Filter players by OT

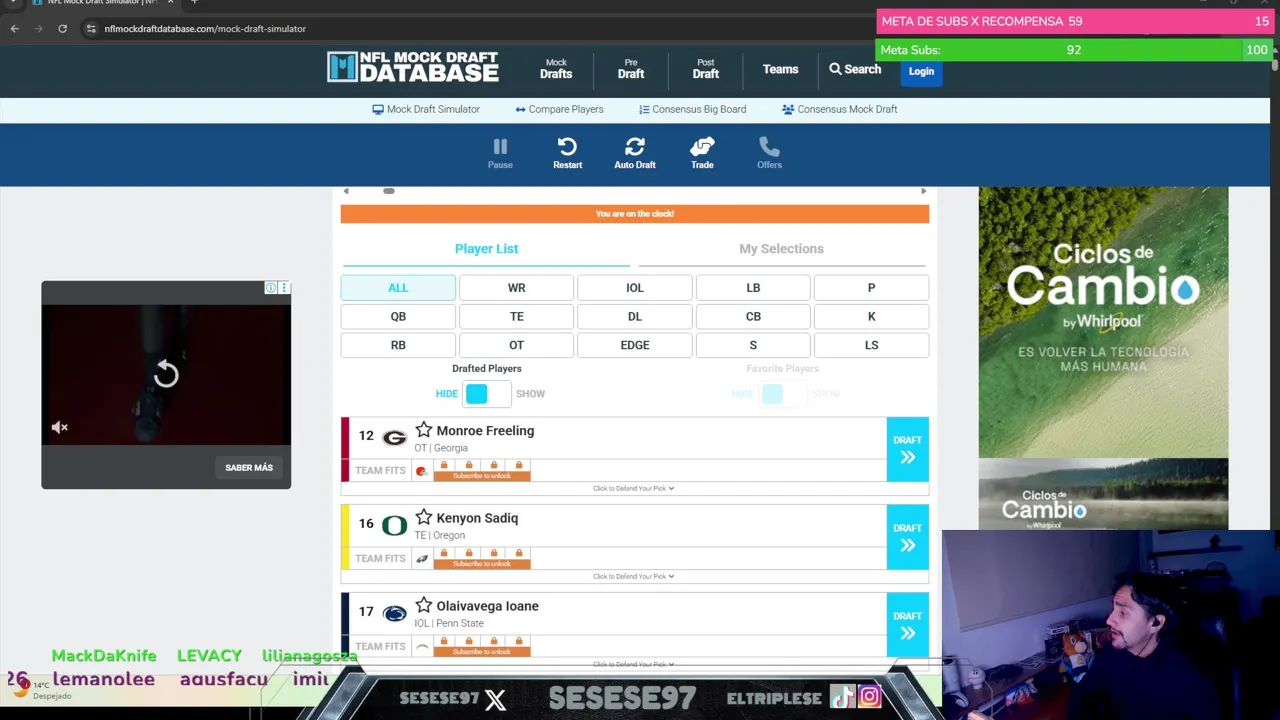(x=516, y=345)
